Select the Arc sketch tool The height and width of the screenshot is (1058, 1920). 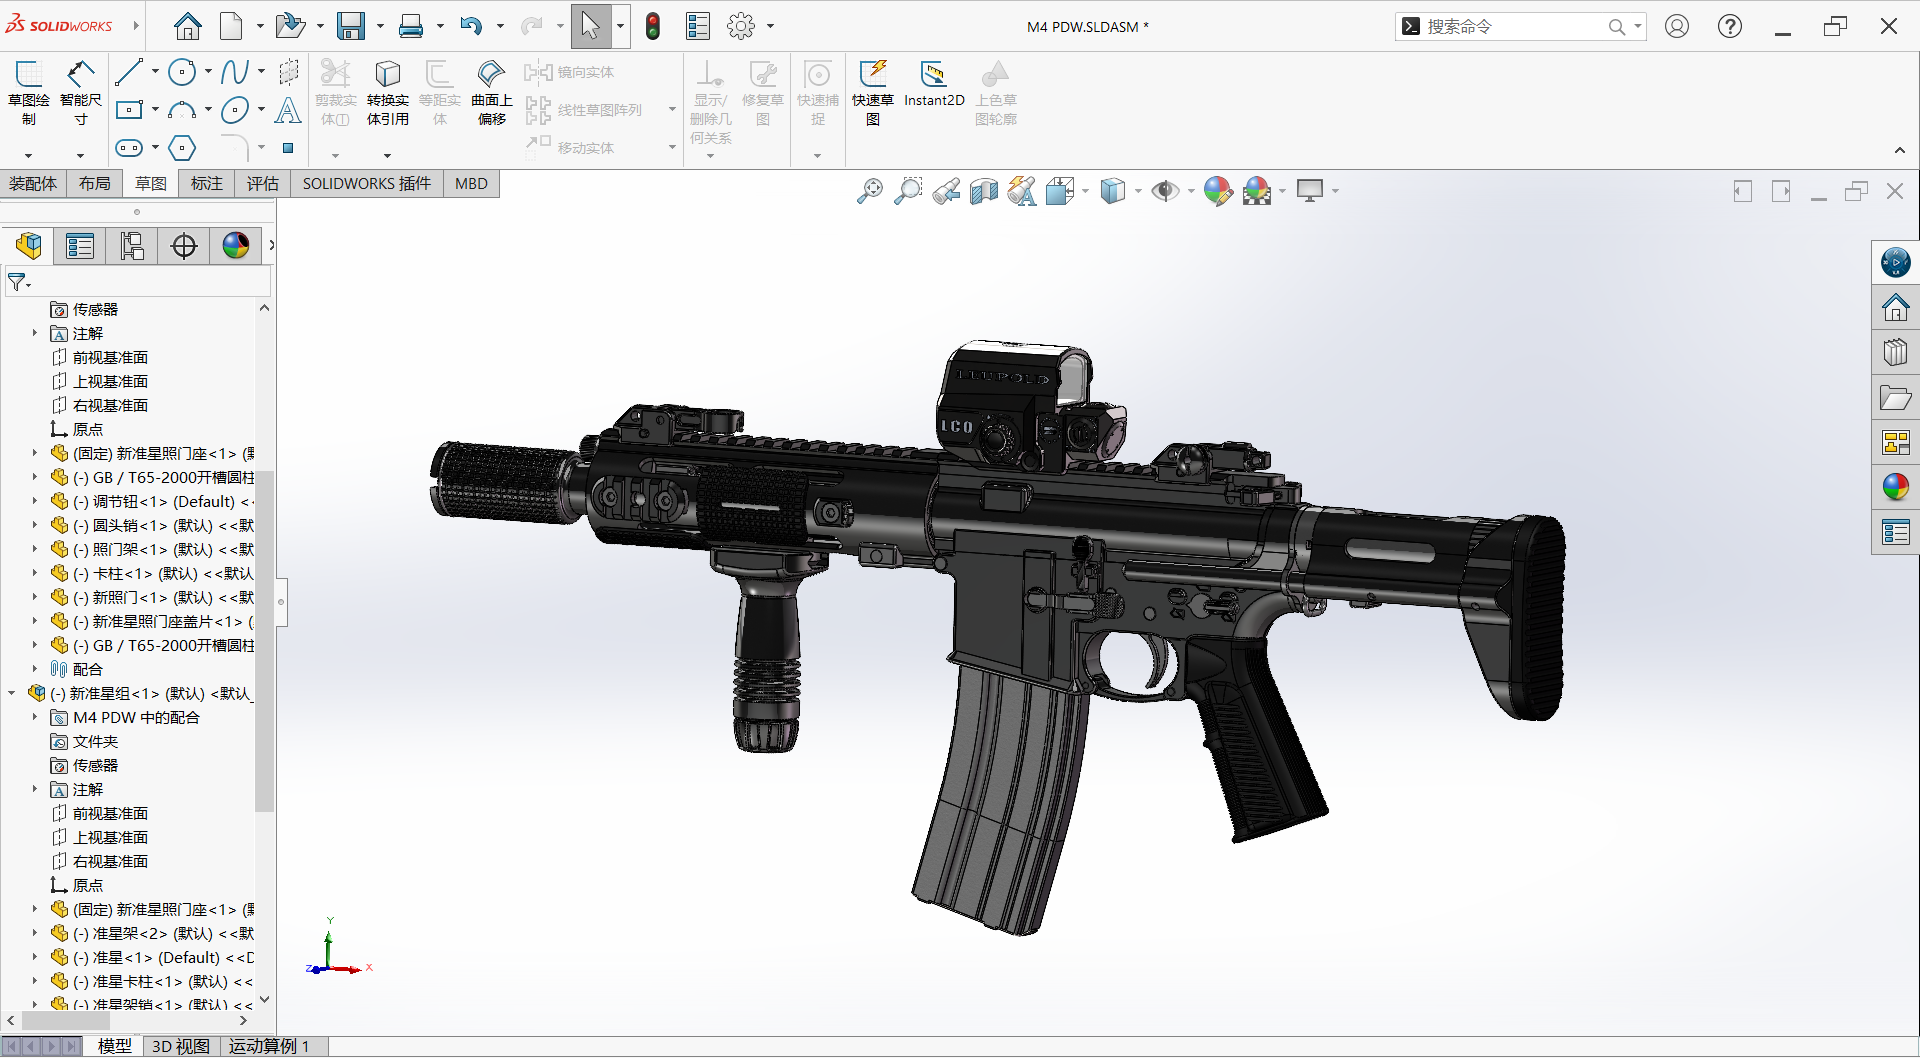click(182, 110)
